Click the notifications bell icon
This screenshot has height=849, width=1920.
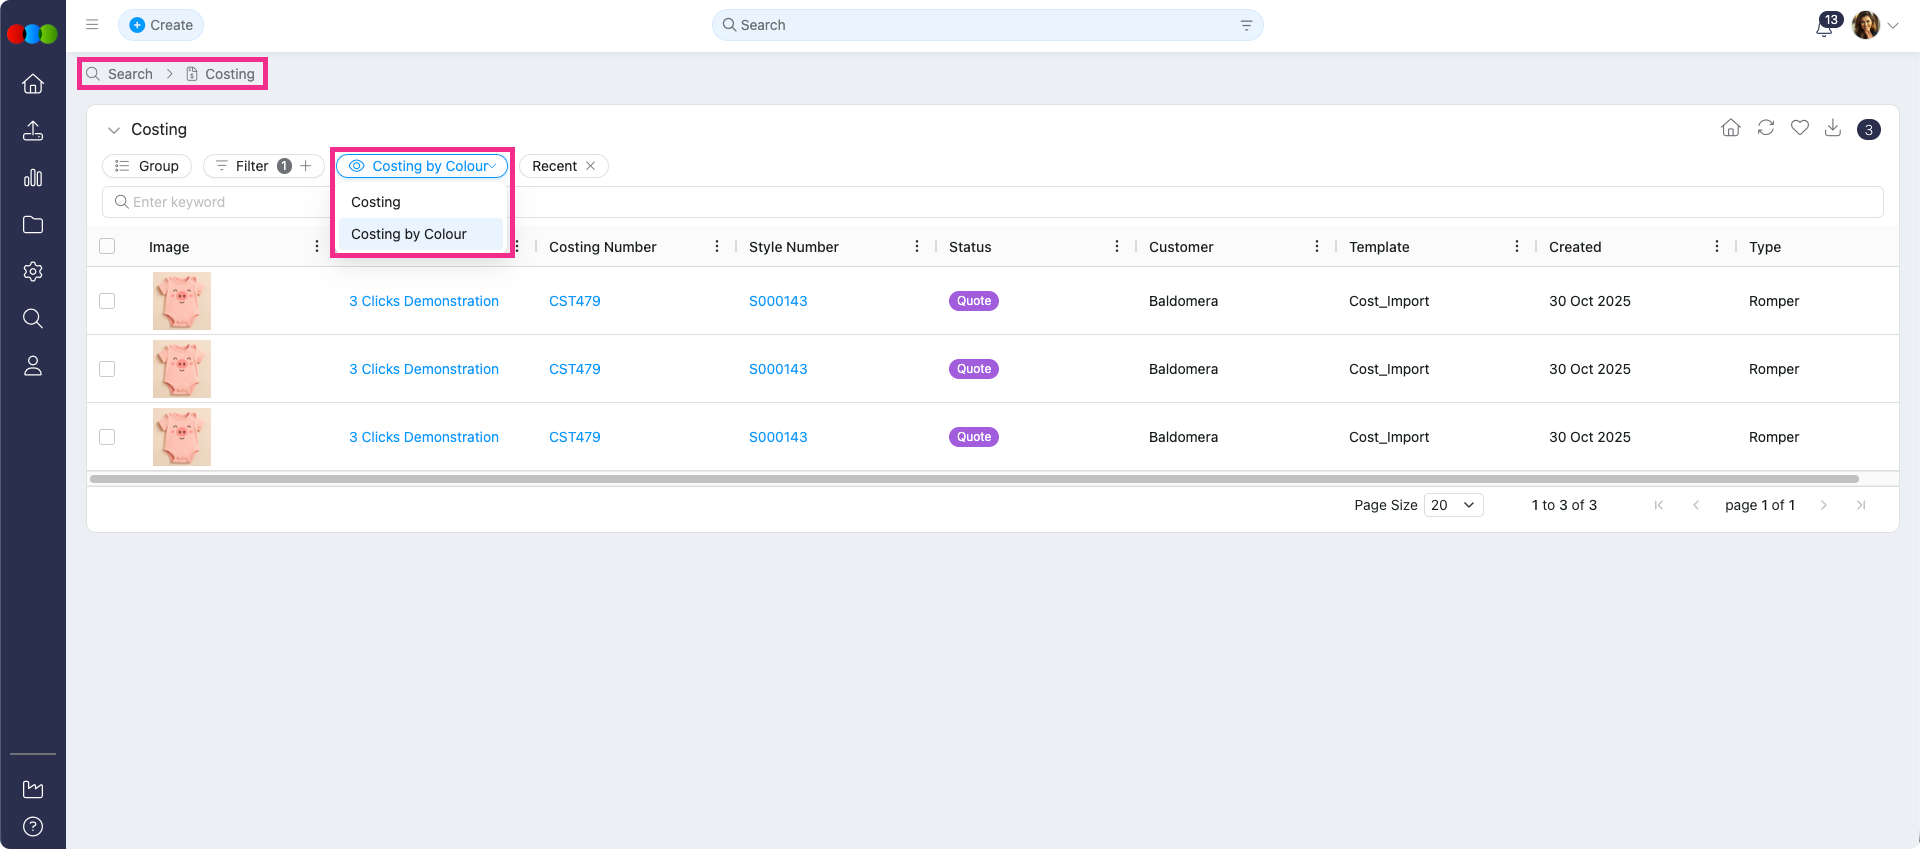coord(1824,27)
